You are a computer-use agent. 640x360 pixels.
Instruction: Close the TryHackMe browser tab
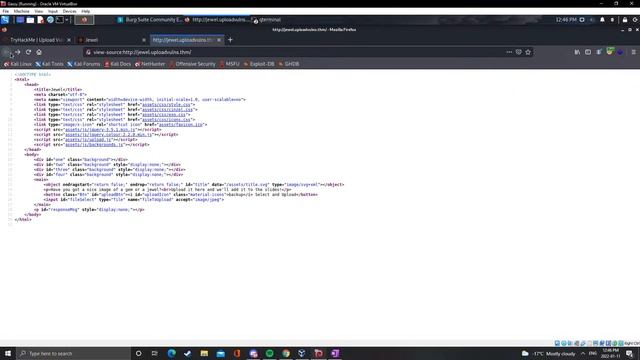click(69, 40)
